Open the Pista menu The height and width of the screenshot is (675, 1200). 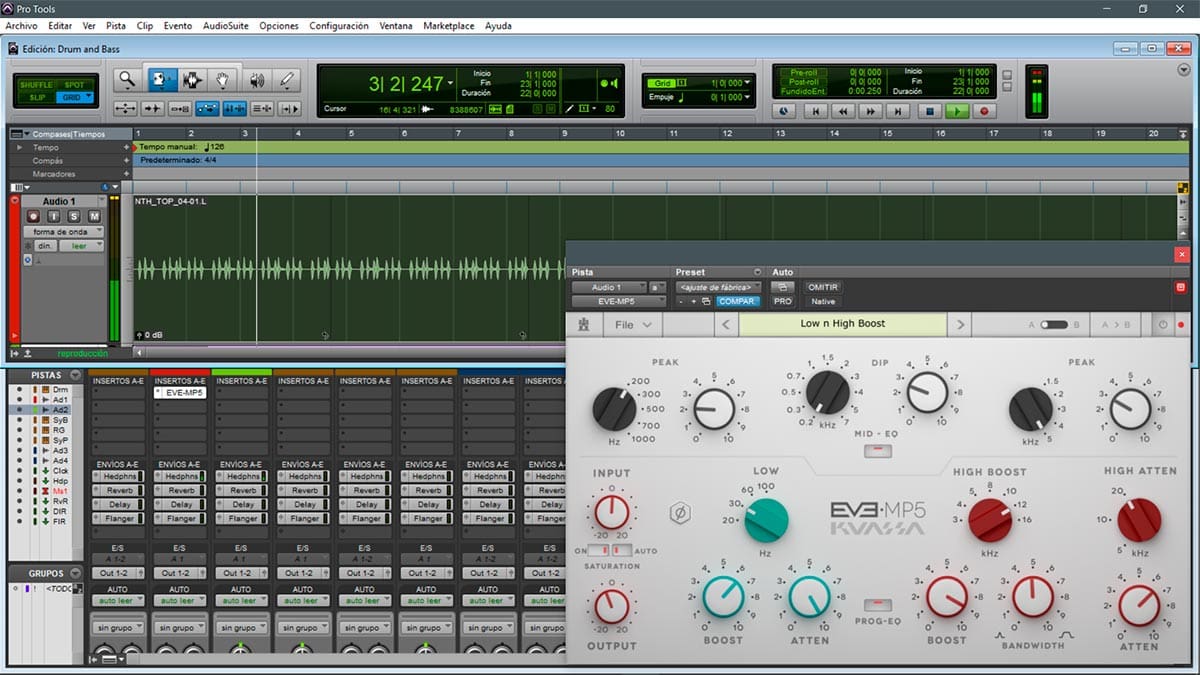tap(116, 26)
